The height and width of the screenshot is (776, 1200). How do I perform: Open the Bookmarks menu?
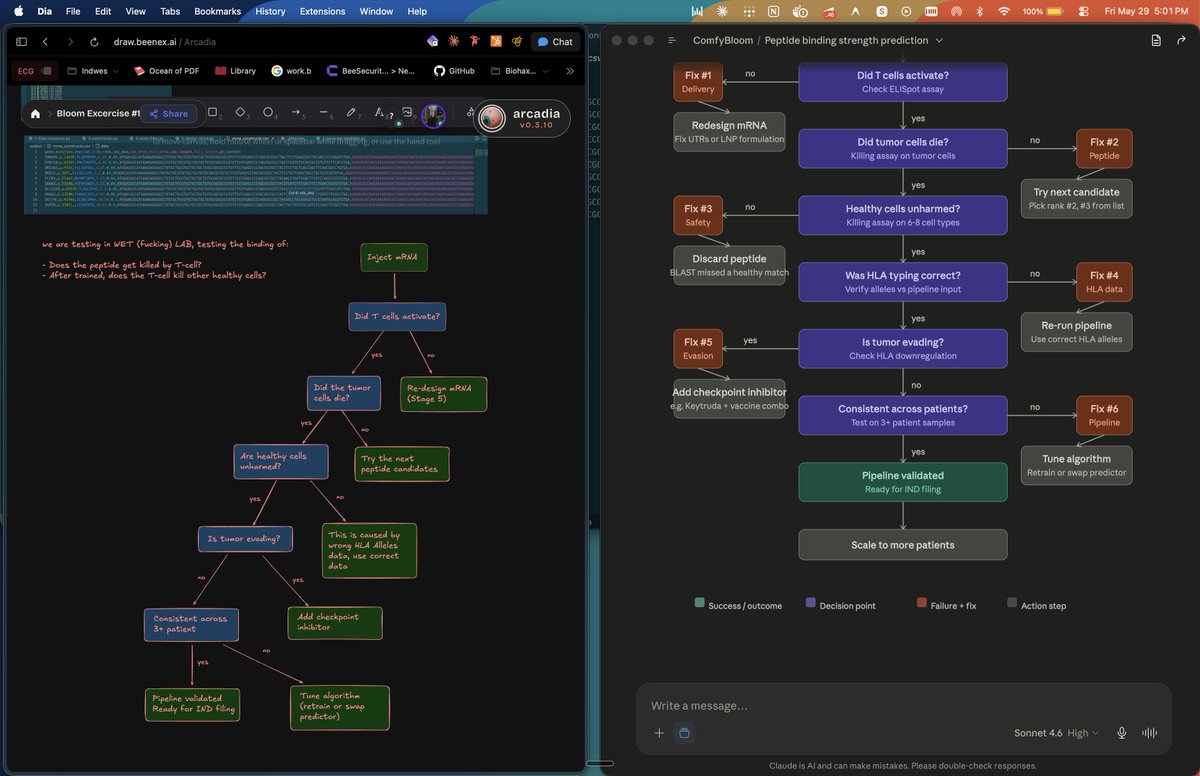pyautogui.click(x=218, y=11)
